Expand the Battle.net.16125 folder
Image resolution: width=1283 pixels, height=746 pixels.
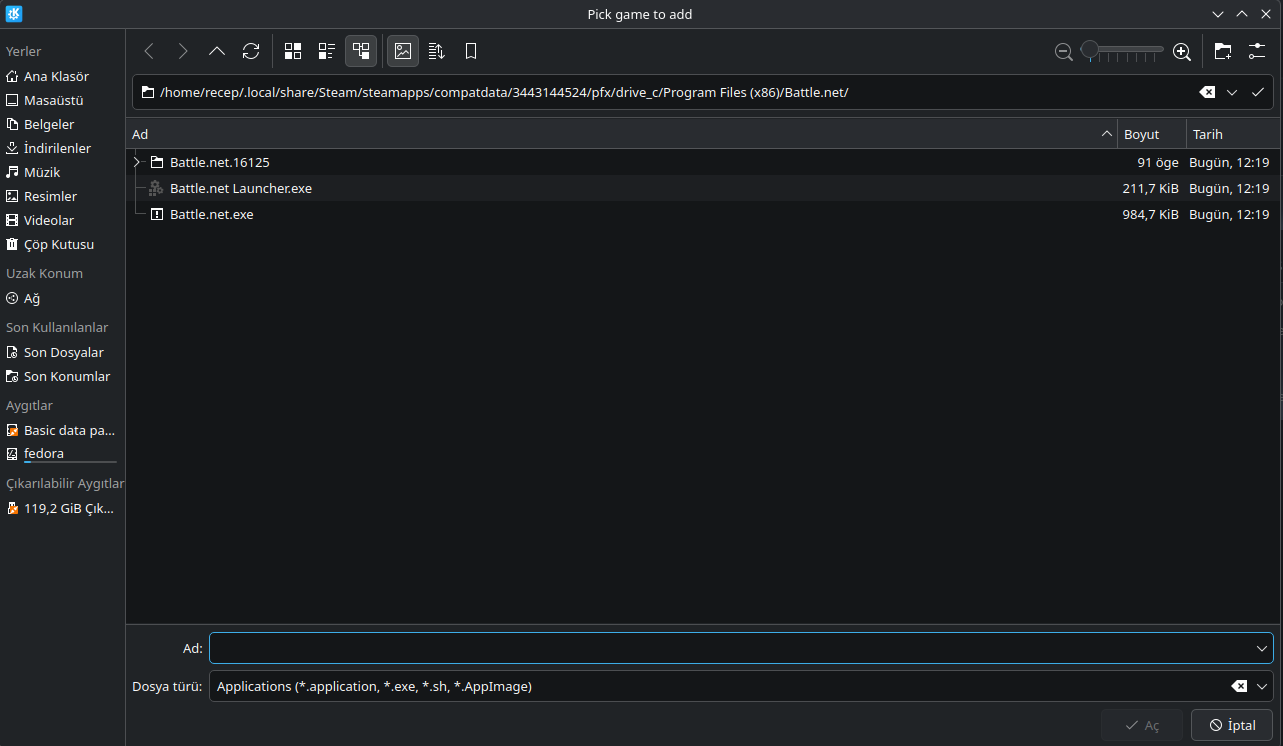137,162
